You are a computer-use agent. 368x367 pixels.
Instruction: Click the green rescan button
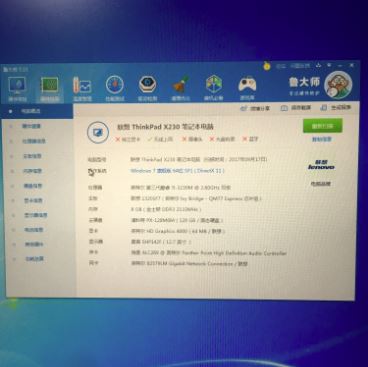coord(322,126)
